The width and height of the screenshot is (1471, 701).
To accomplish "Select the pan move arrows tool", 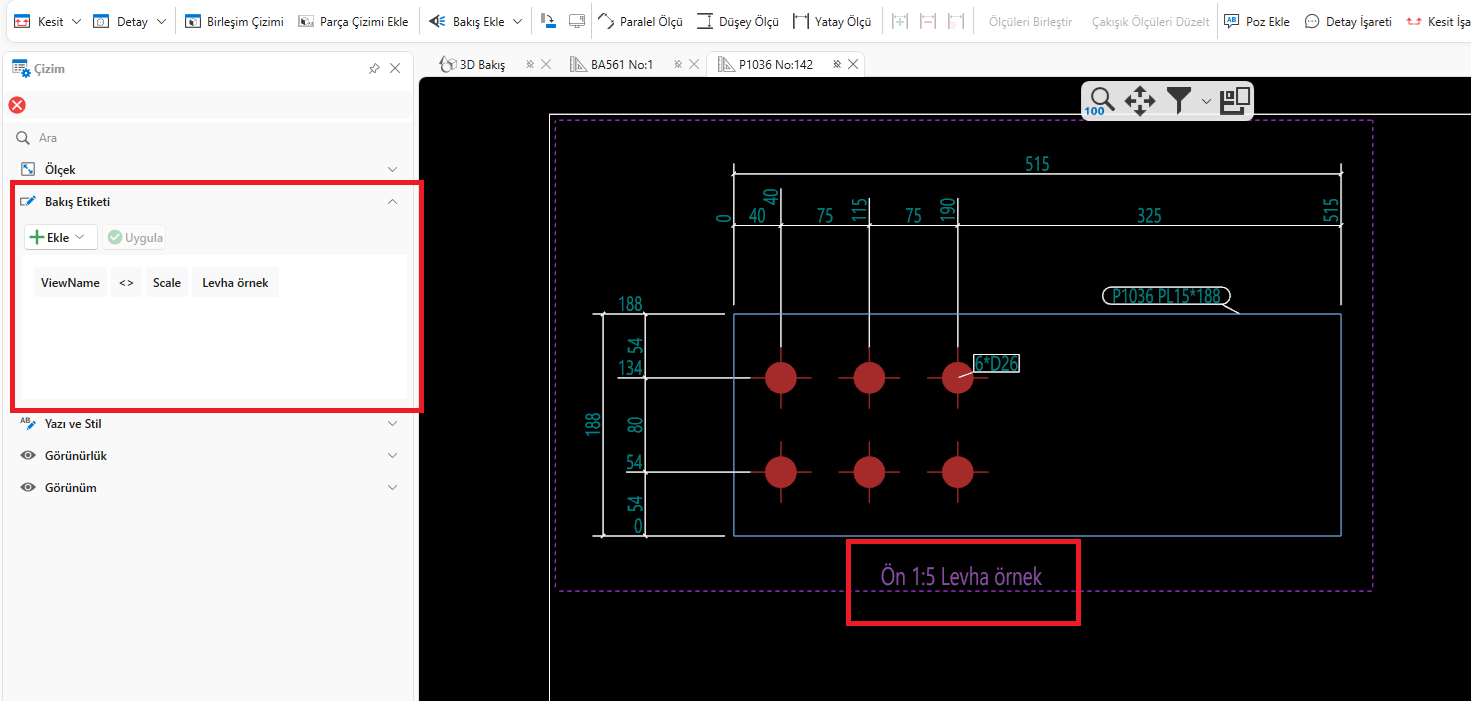I will [1140, 100].
